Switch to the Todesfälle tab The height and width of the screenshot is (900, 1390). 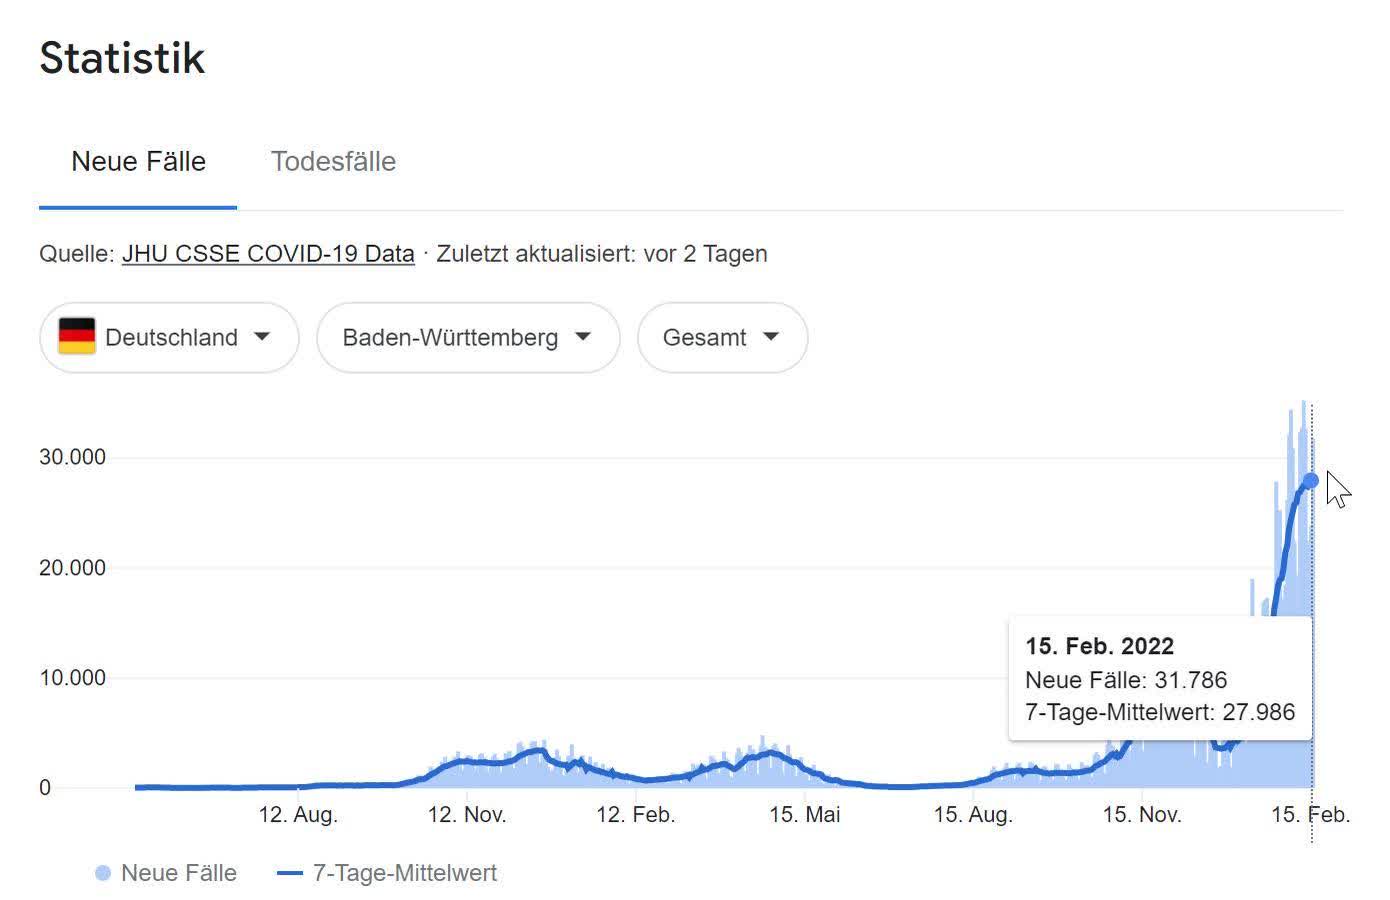point(333,162)
